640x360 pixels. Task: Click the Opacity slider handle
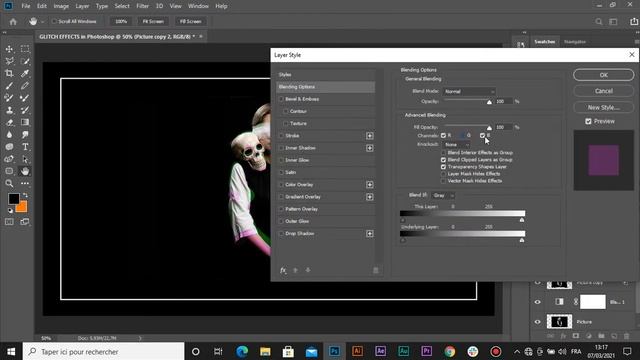(489, 102)
